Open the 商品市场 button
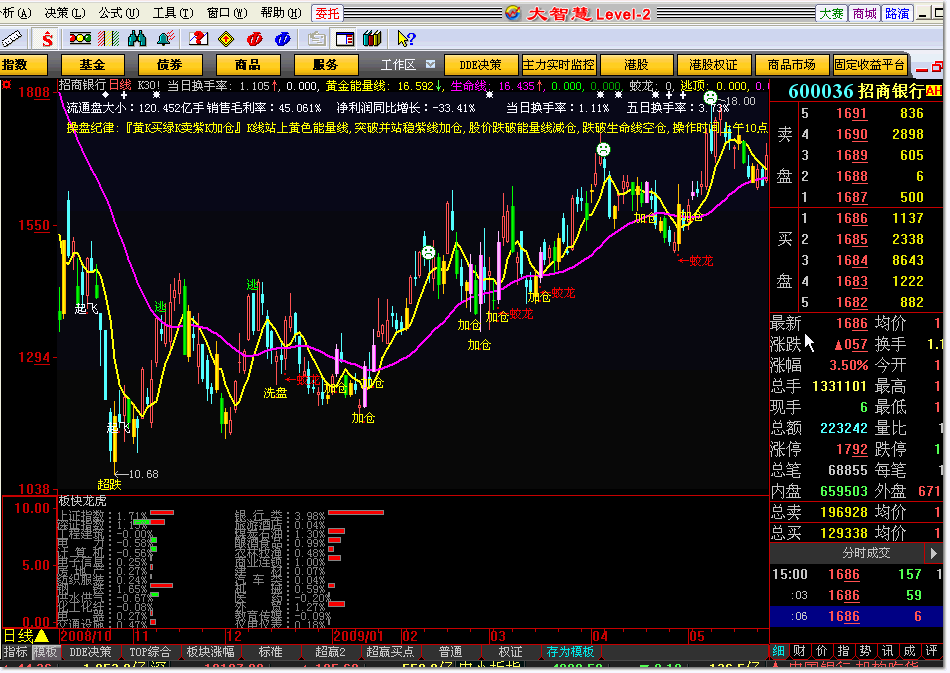 pos(791,65)
